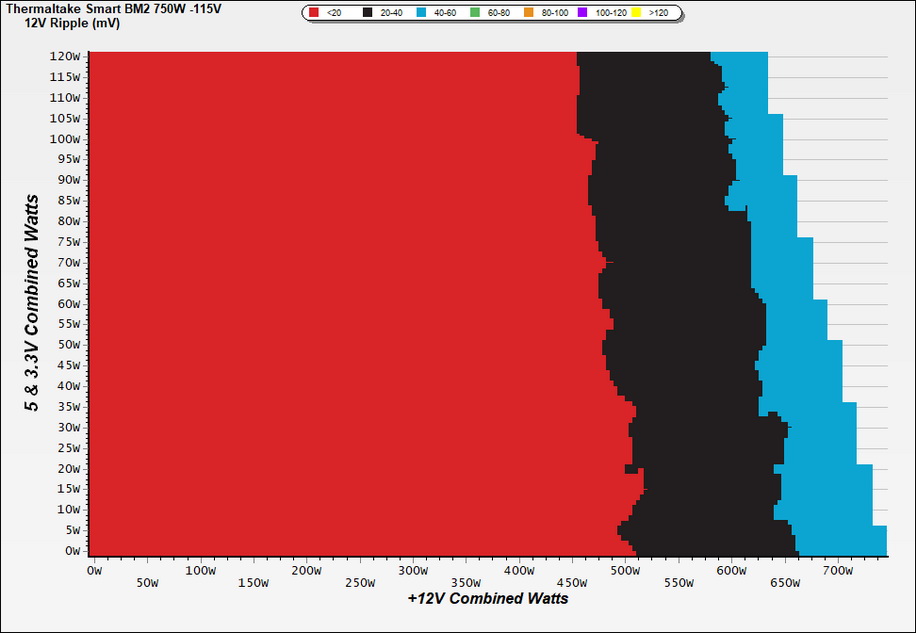Screen dimensions: 916x633
Task: Click the '100-120' legend label text
Action: (x=611, y=13)
